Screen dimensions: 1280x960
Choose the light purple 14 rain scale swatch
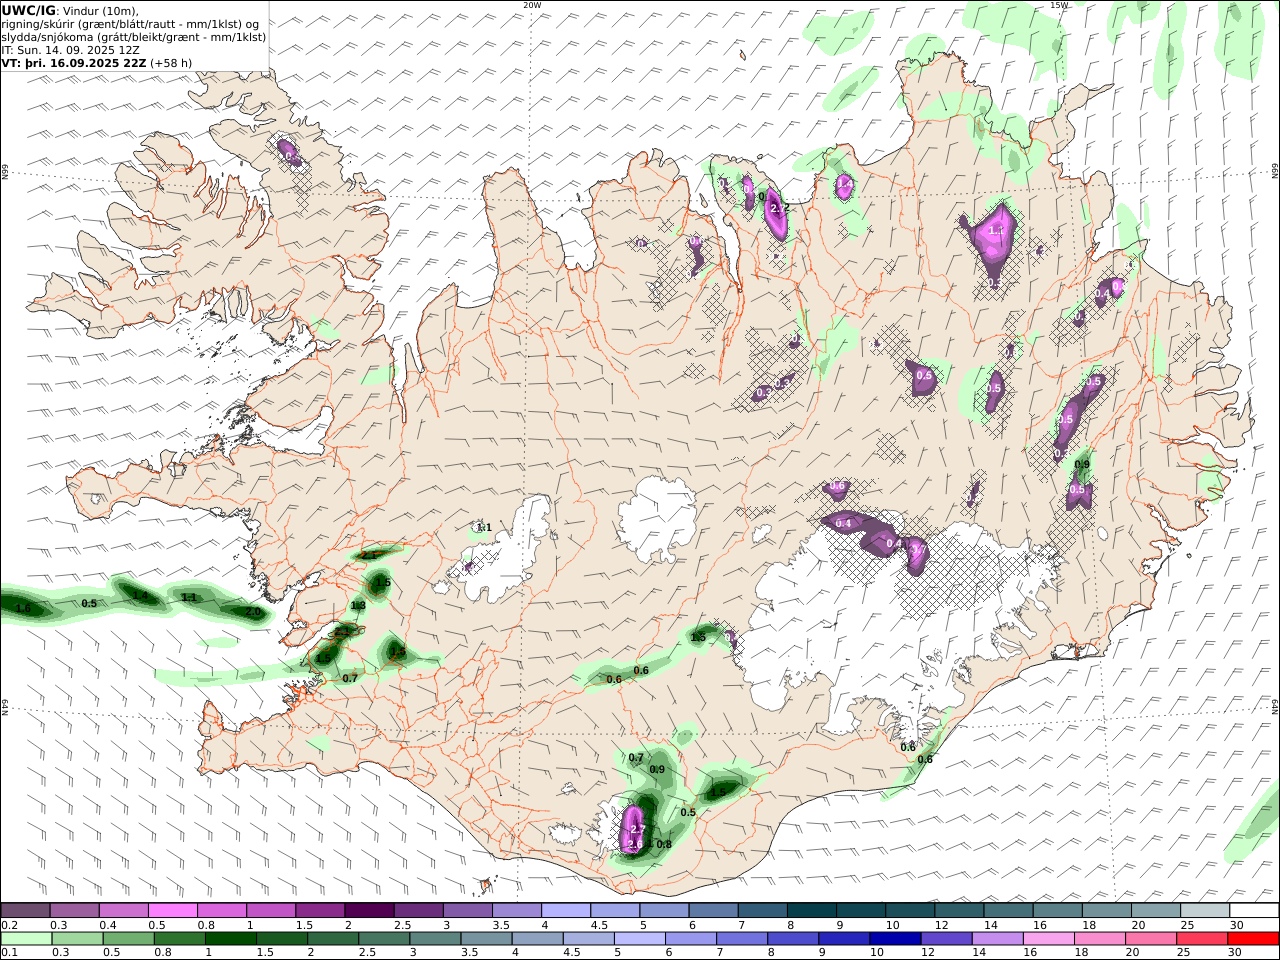click(997, 938)
